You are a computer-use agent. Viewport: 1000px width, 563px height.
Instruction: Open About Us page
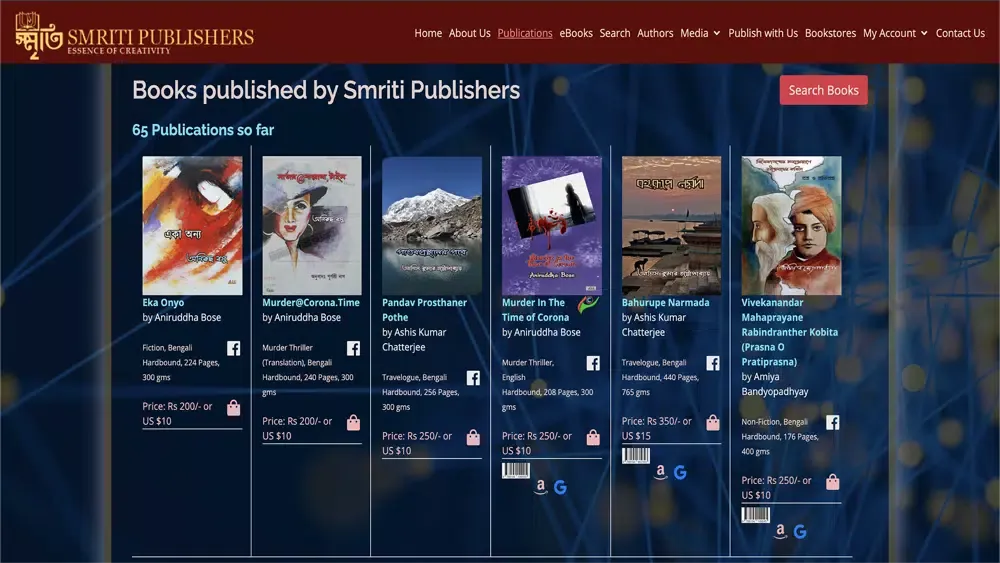(469, 33)
